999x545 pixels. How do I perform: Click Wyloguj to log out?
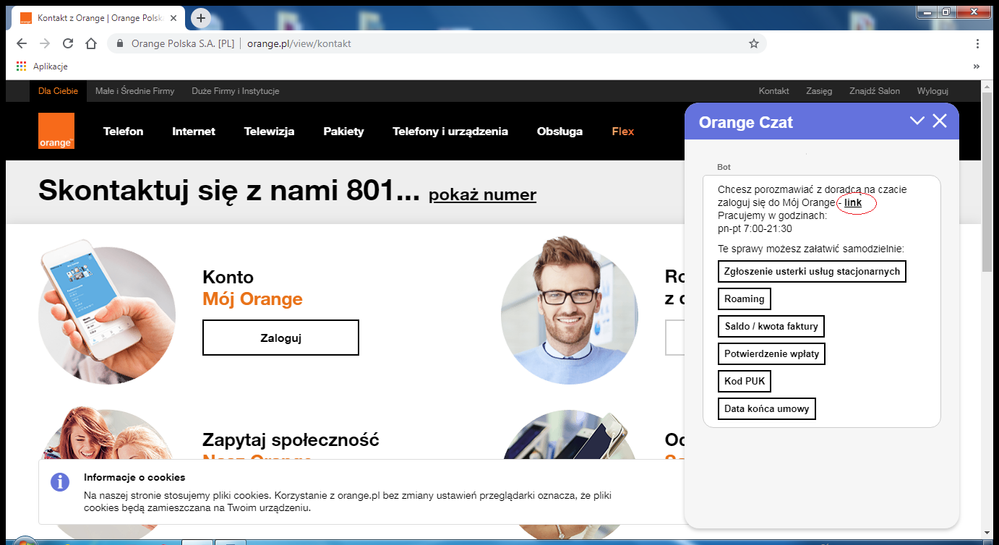coord(932,91)
